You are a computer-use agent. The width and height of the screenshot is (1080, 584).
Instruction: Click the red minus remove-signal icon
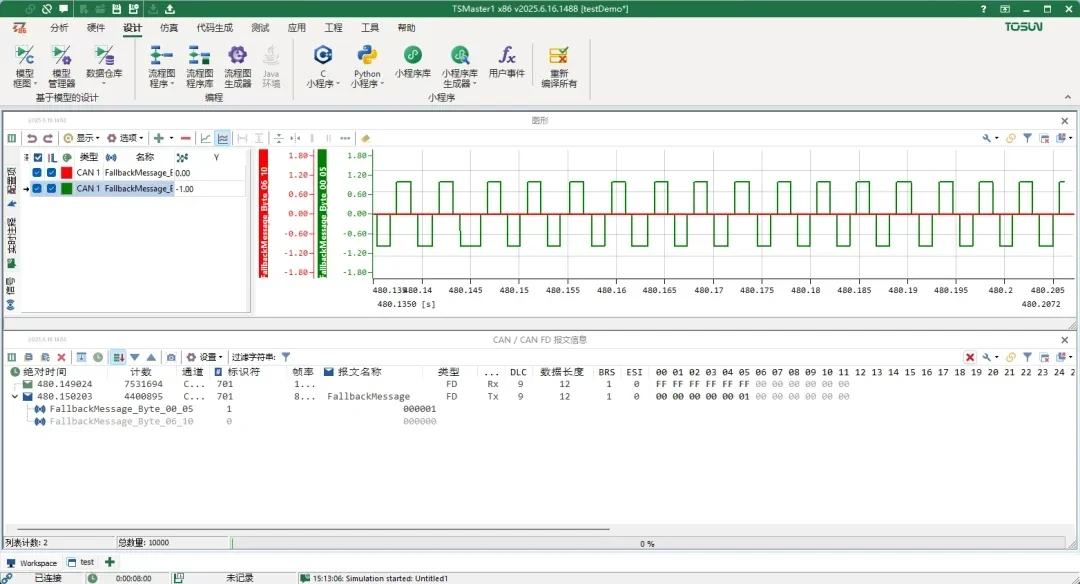[x=186, y=138]
